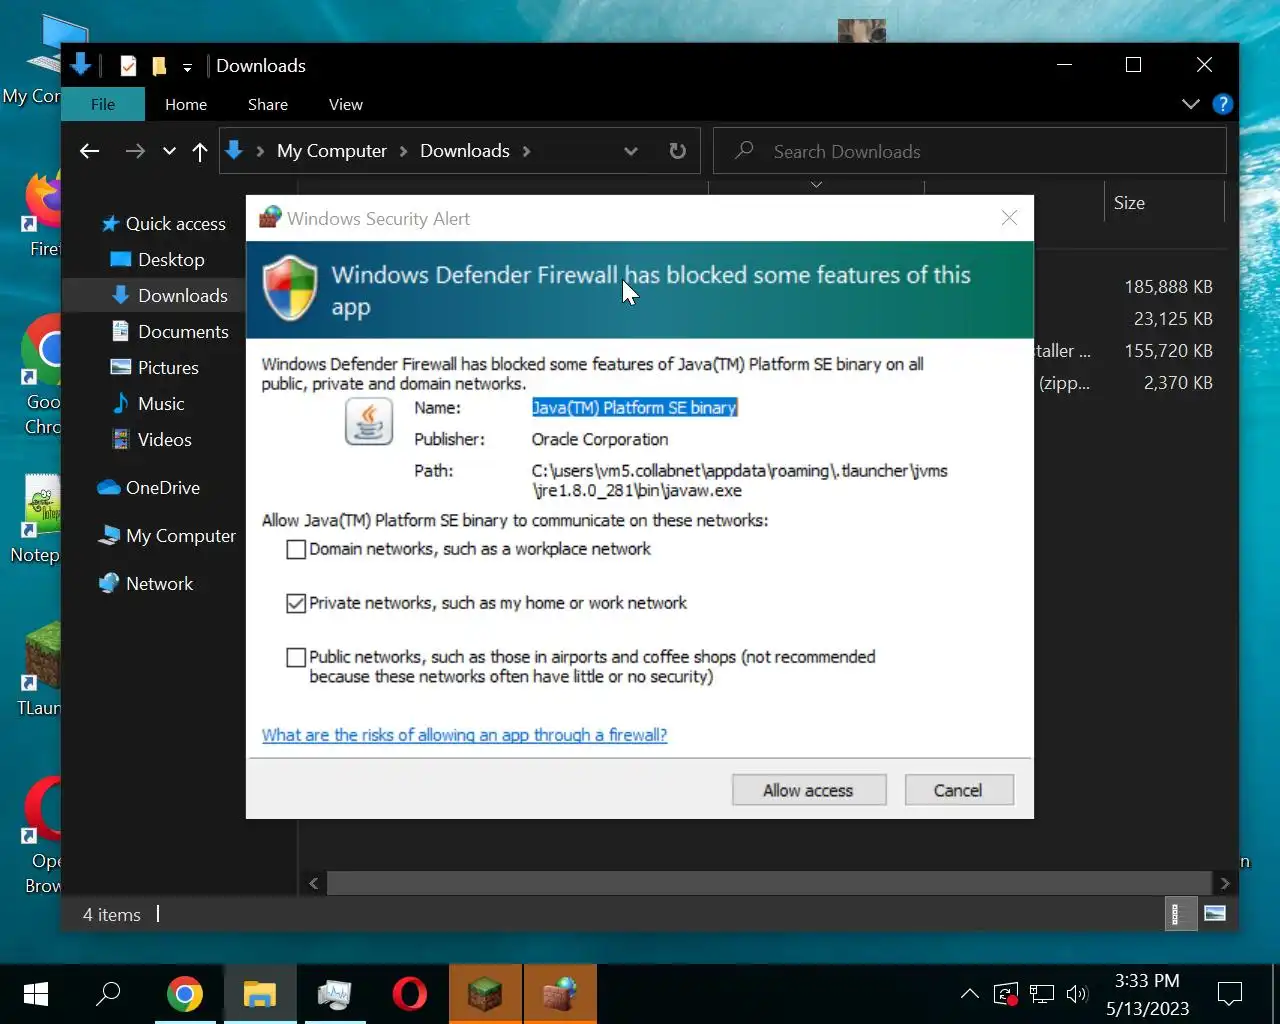Open Explorer help
Viewport: 1280px width, 1024px height.
tap(1222, 104)
